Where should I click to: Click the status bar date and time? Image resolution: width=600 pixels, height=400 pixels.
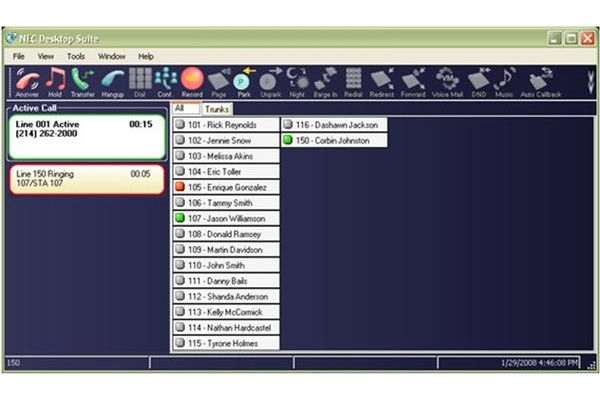click(540, 362)
